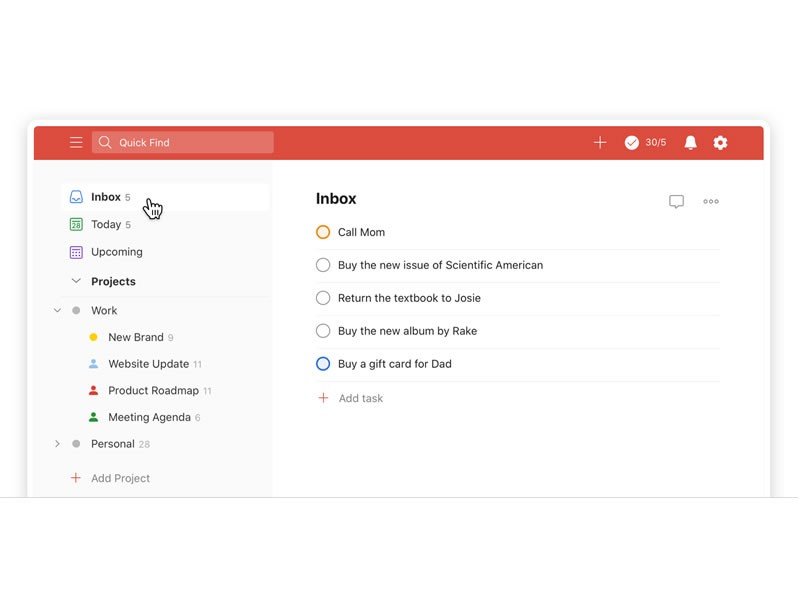The image size is (800, 600).
Task: Expand the Personal project
Action: click(57, 443)
